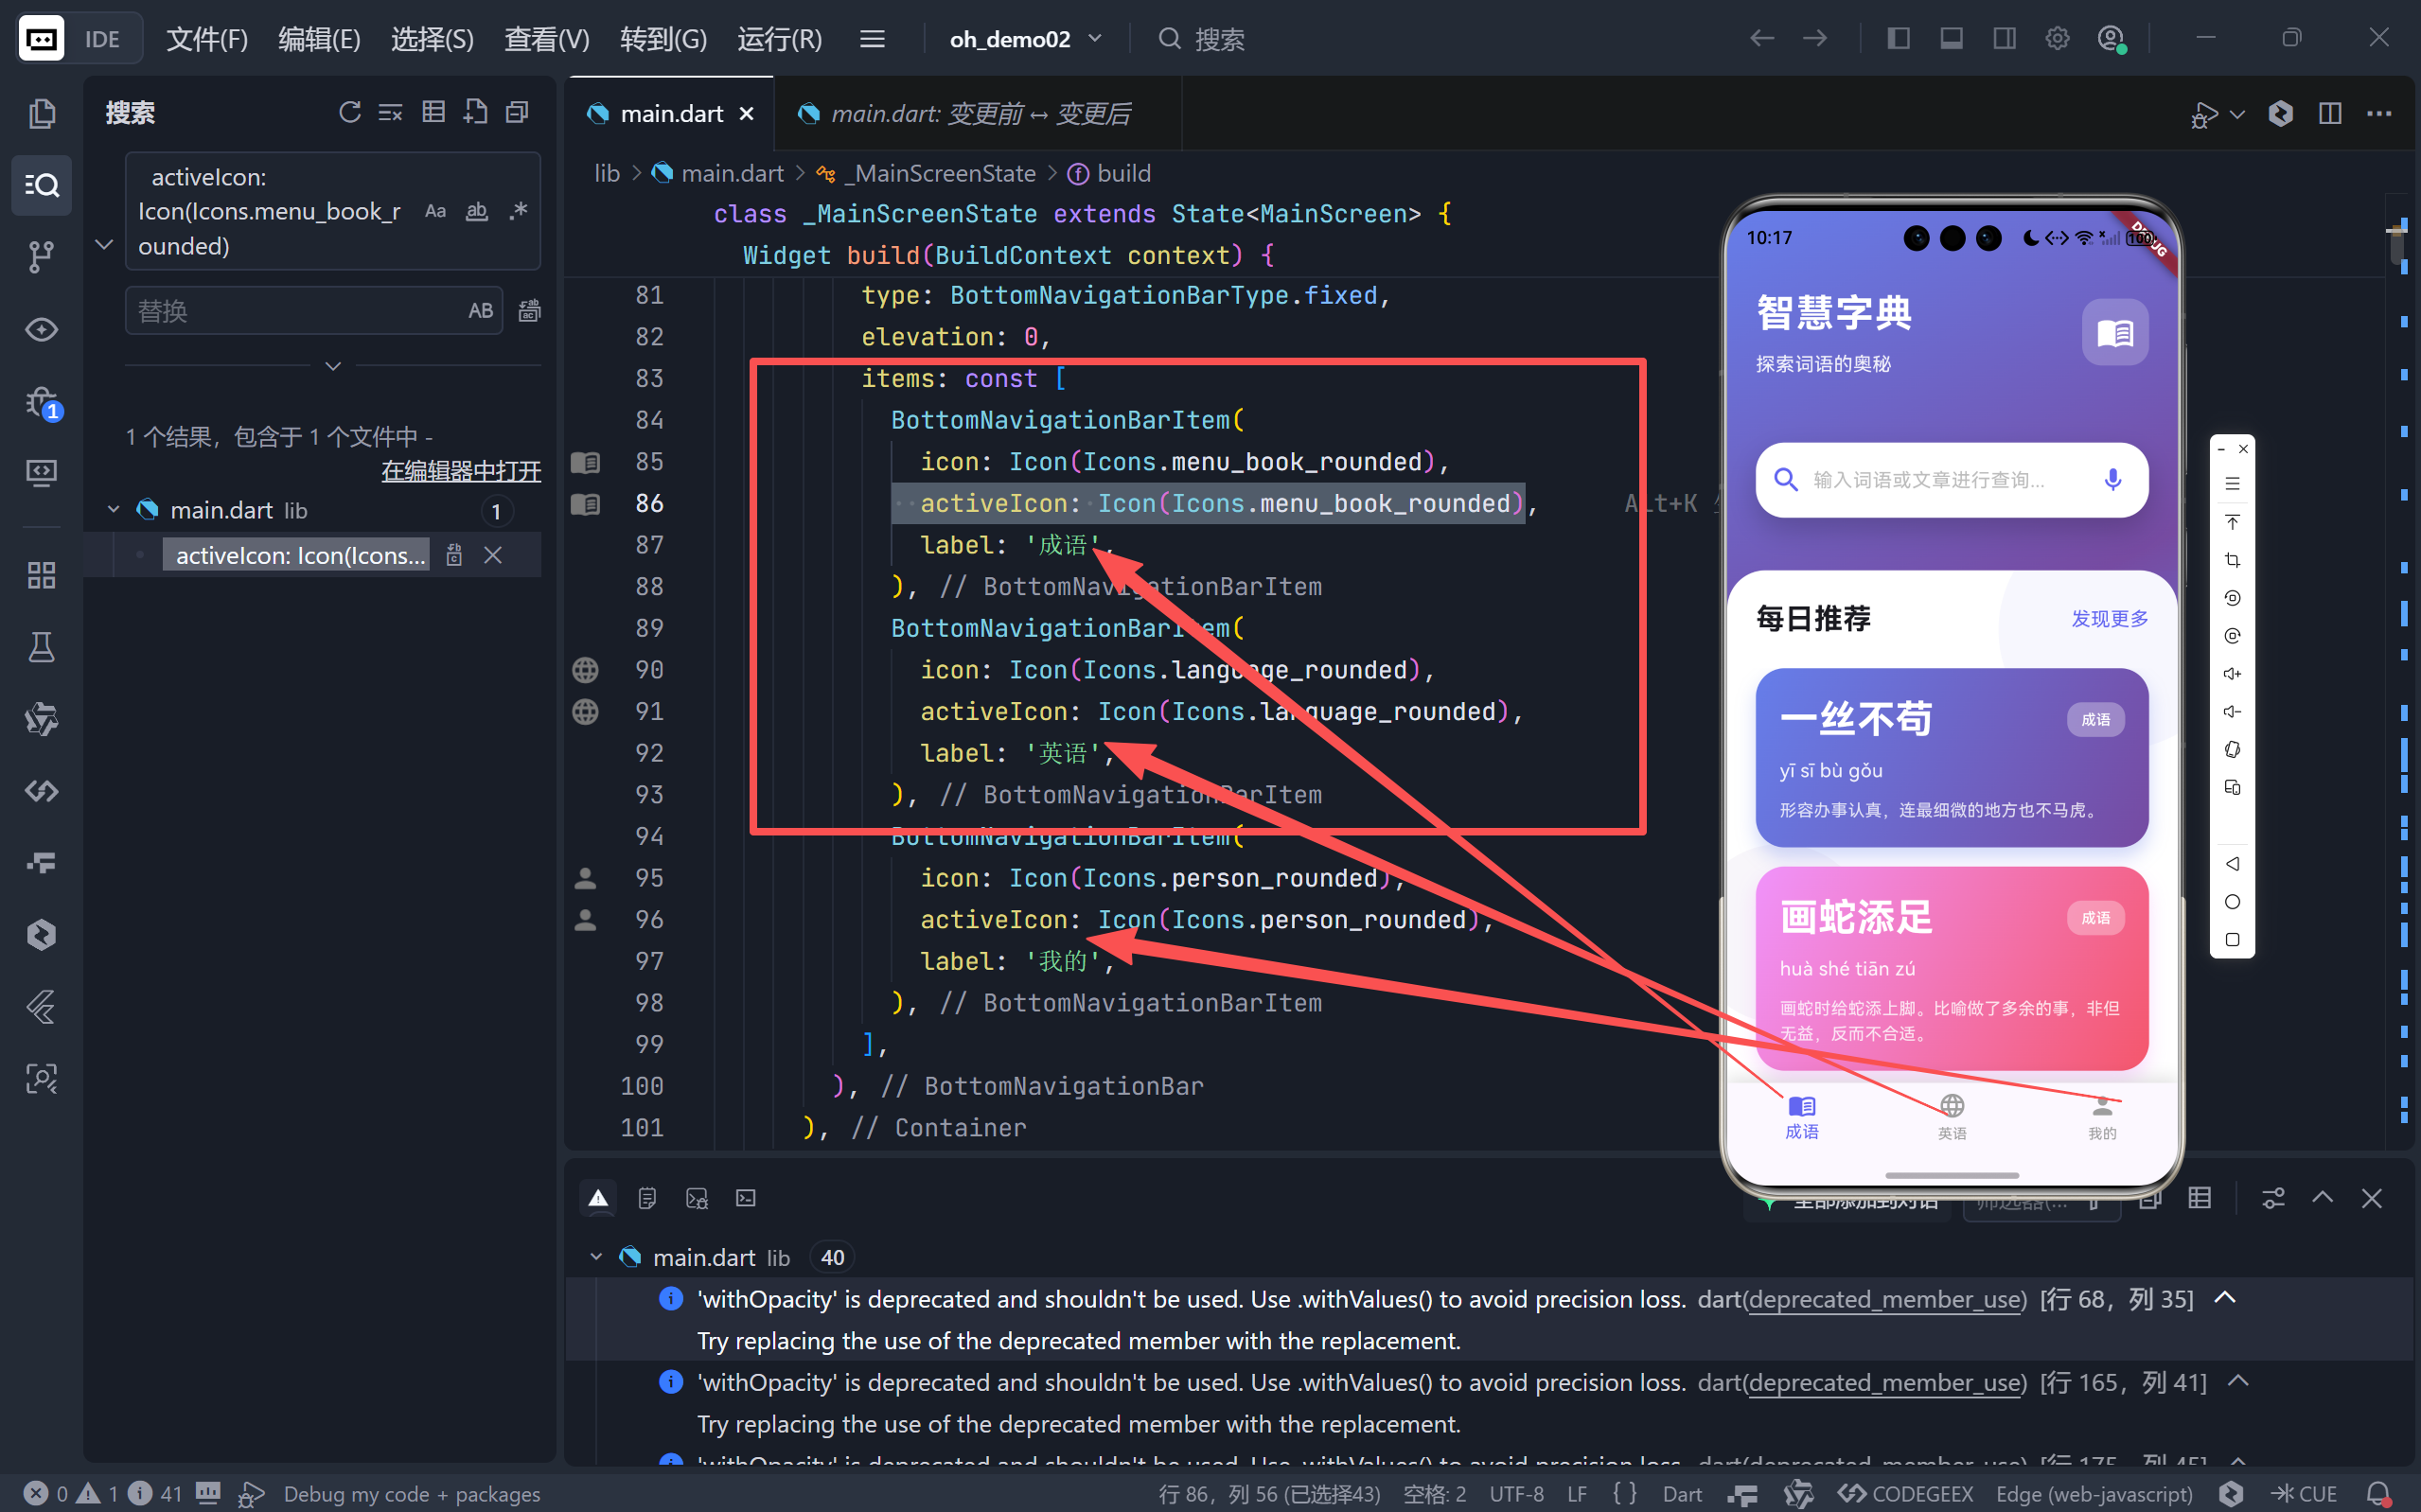Image resolution: width=2421 pixels, height=1512 pixels.
Task: Switch to the main.dart 变更前↔变更后 diff tab
Action: 978,114
